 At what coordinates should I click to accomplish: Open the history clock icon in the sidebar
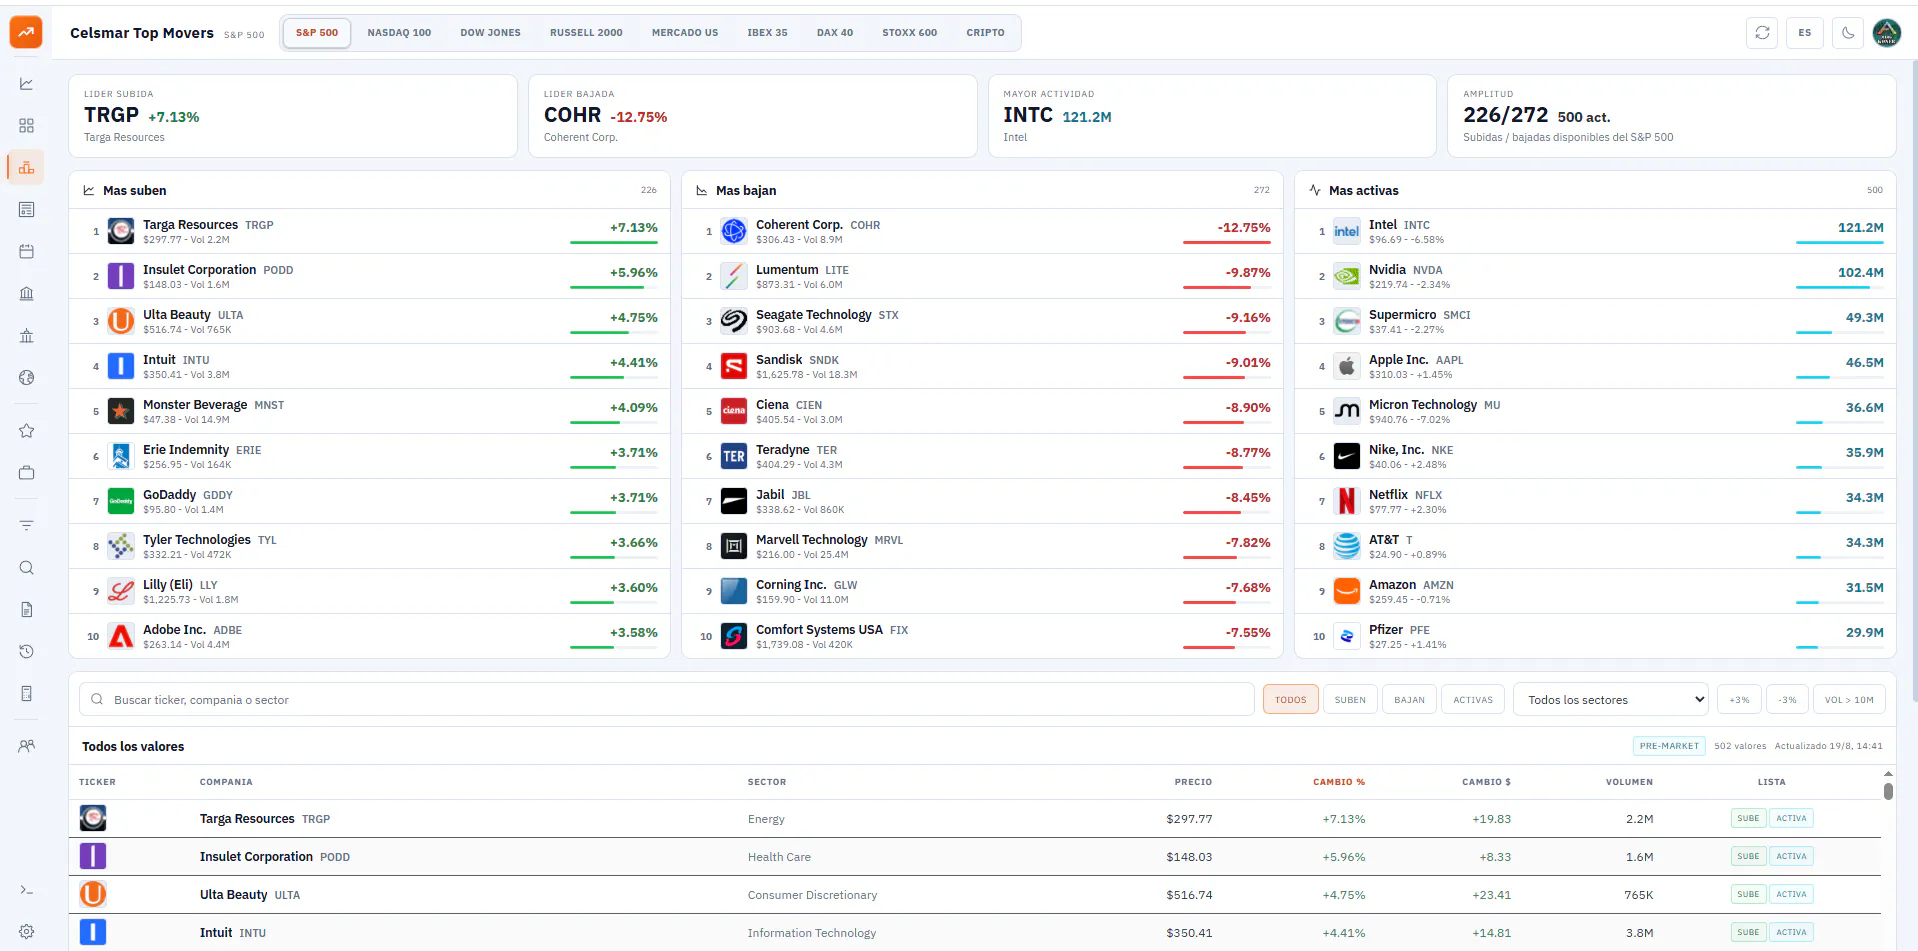point(27,652)
